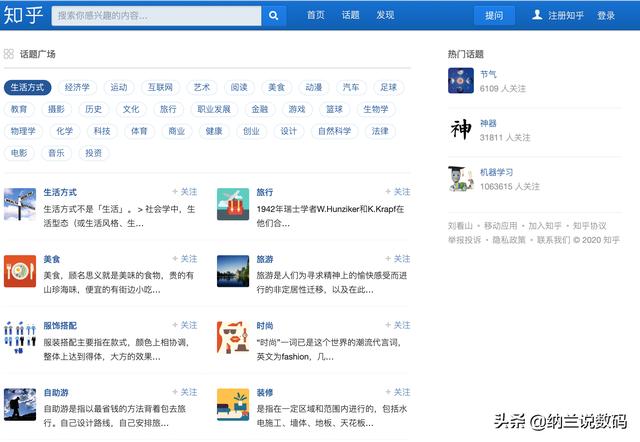Select the 职业发展 category tag
This screenshot has height=442, width=640.
214,109
